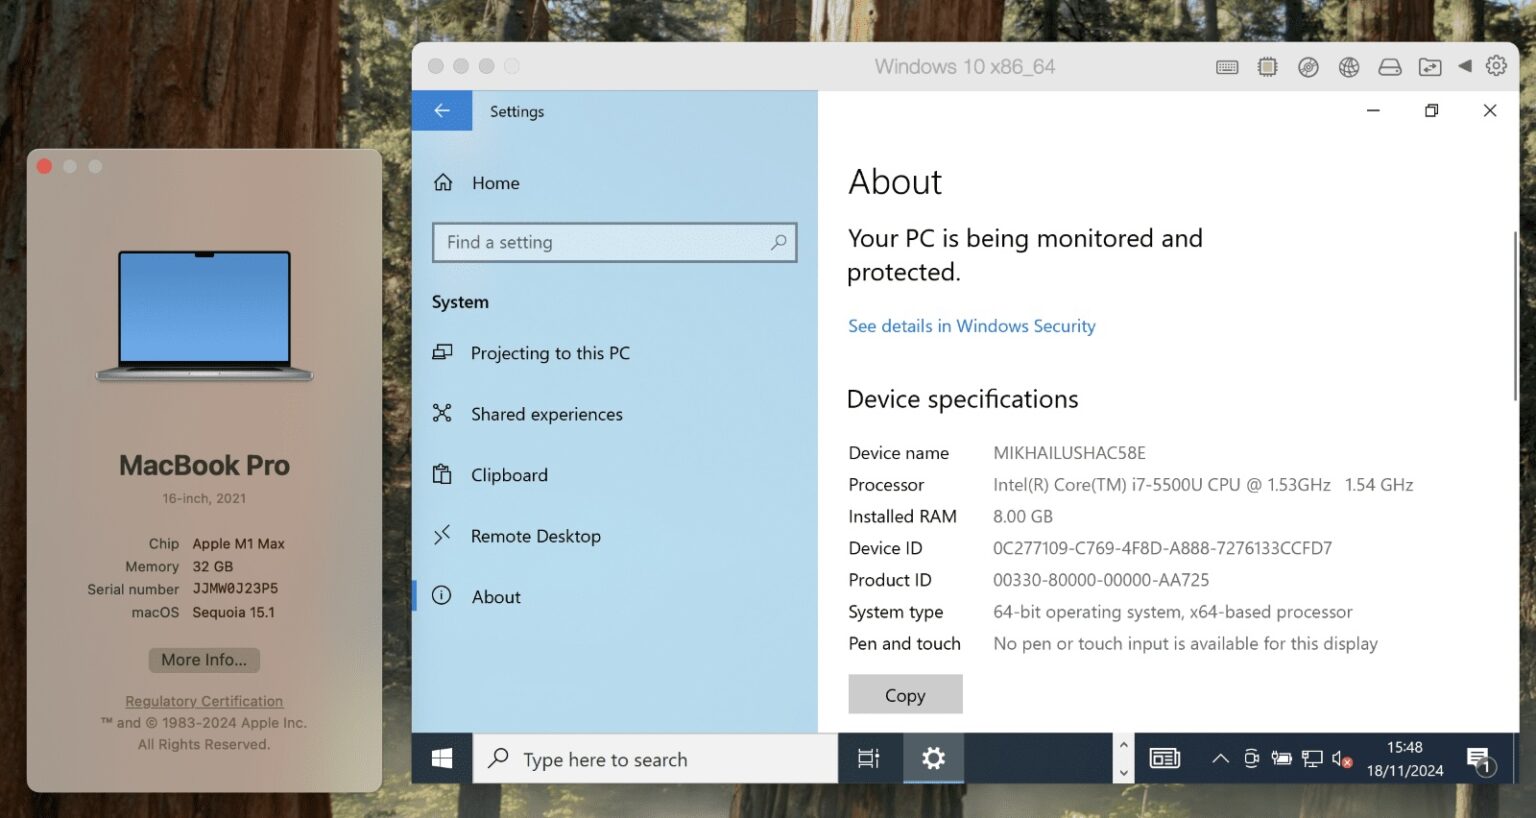Click the shared folder icon in VM toolbar
Image resolution: width=1536 pixels, height=818 pixels.
pos(1430,66)
